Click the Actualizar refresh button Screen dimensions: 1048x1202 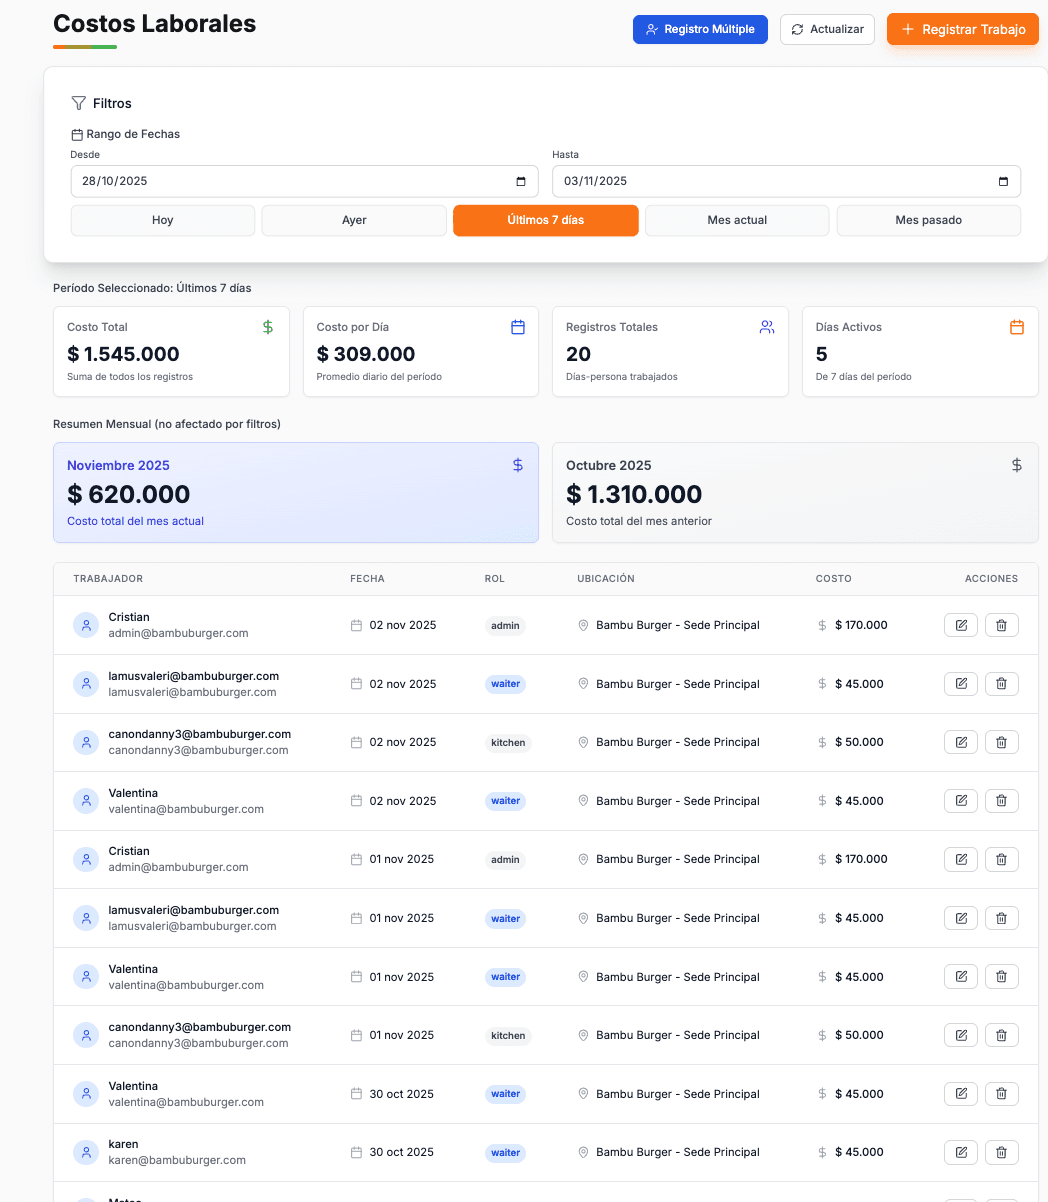(827, 29)
